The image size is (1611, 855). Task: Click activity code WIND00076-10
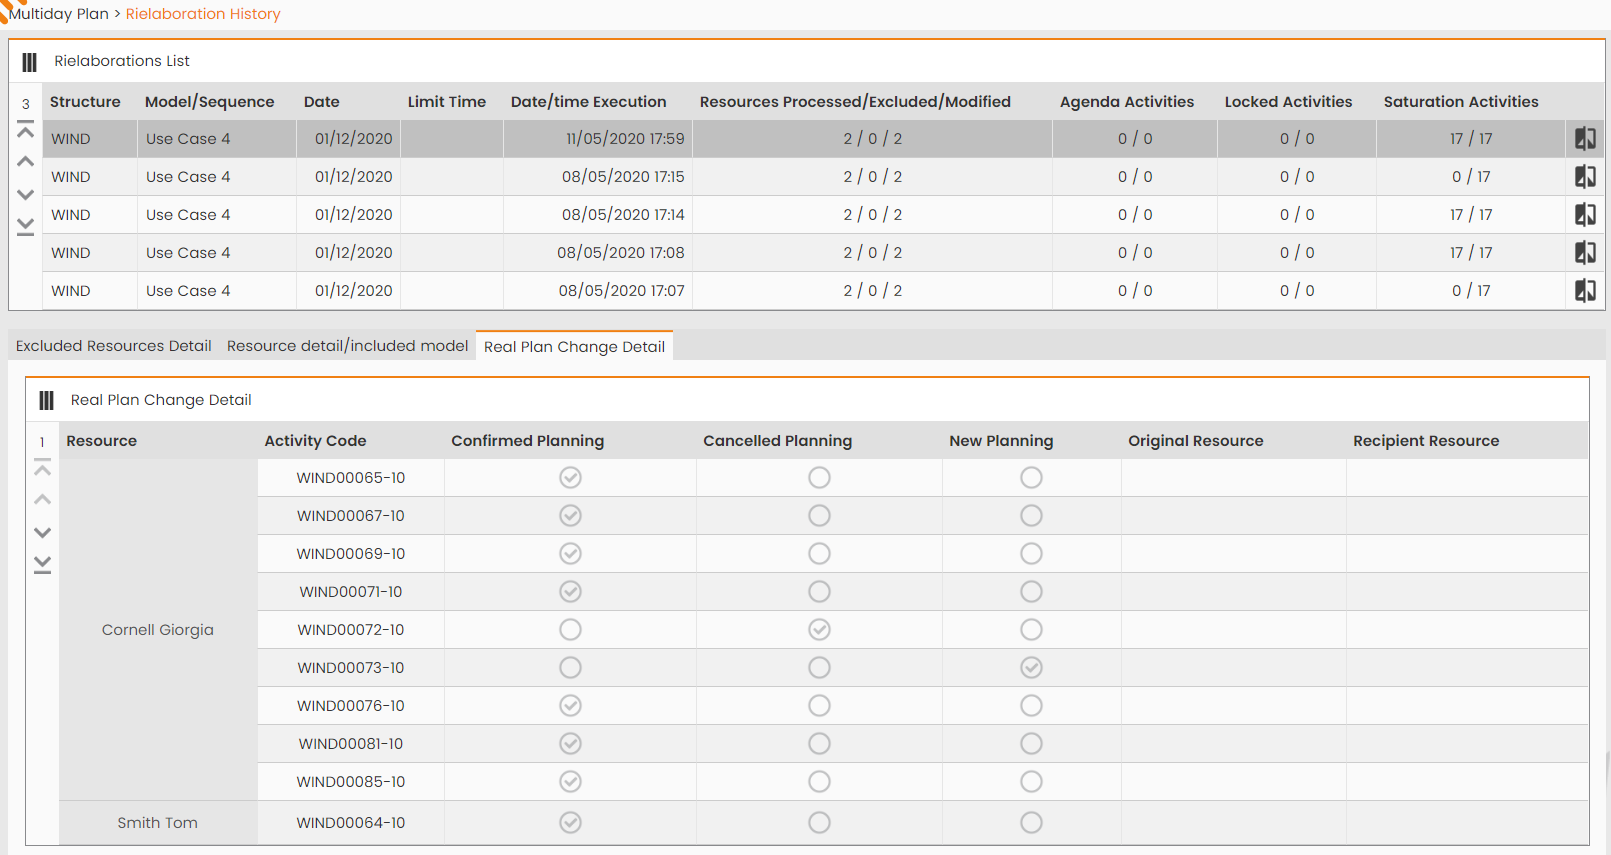[351, 706]
